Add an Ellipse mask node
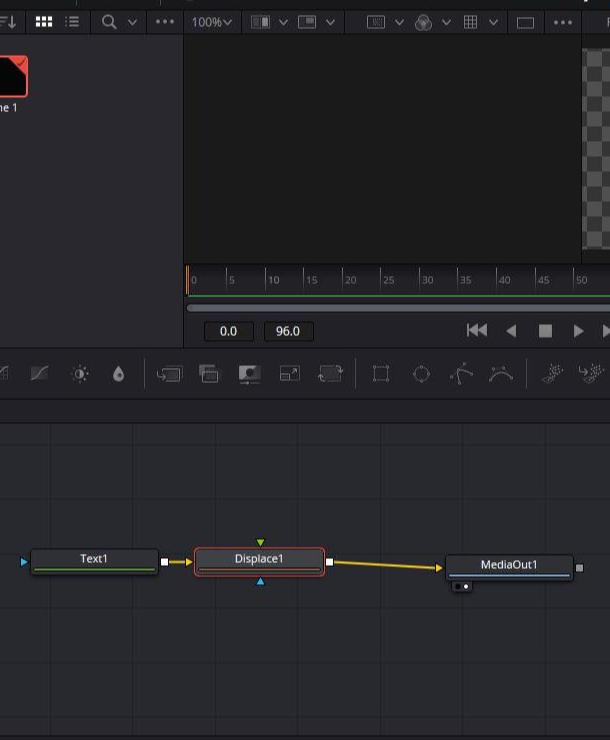 pos(421,374)
